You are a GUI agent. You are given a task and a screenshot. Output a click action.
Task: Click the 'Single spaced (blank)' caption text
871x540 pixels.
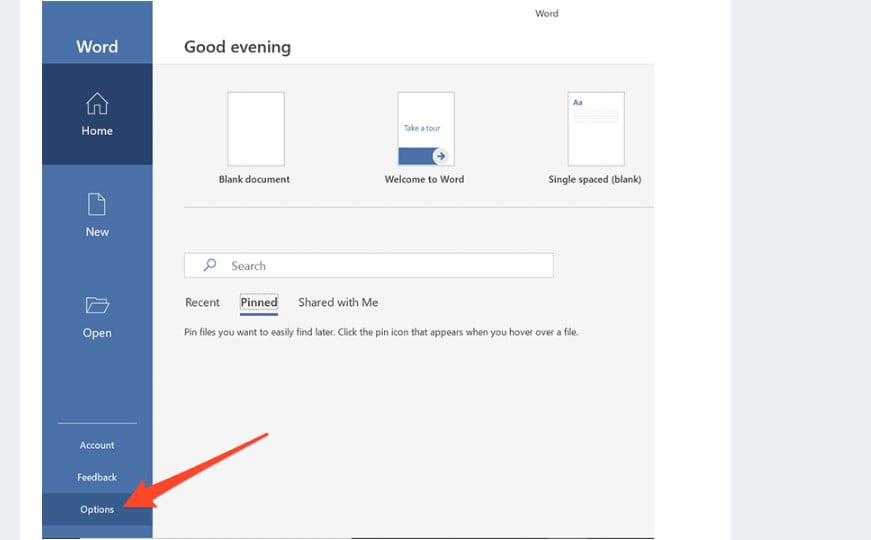click(595, 180)
